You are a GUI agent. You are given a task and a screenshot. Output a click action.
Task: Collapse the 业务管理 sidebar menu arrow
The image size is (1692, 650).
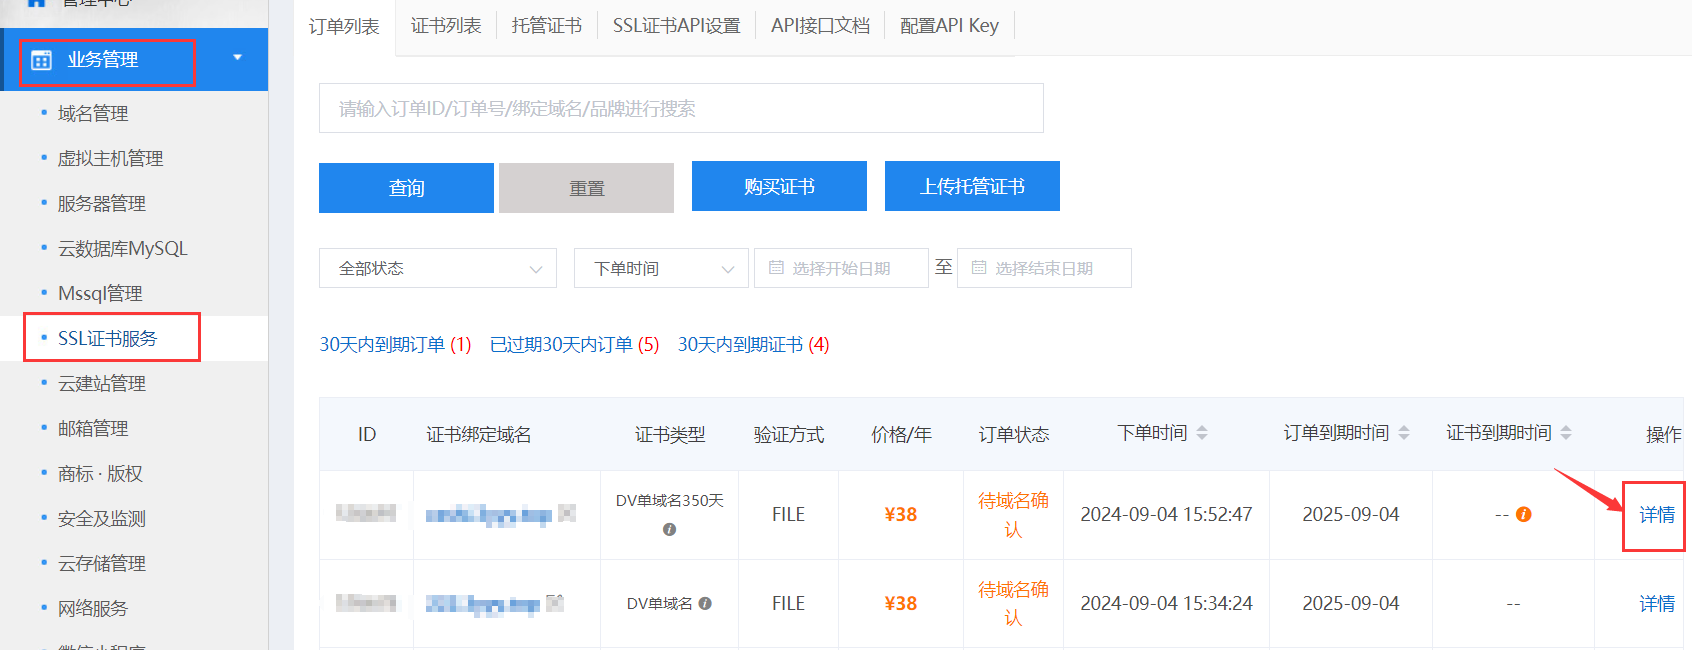[x=237, y=58]
